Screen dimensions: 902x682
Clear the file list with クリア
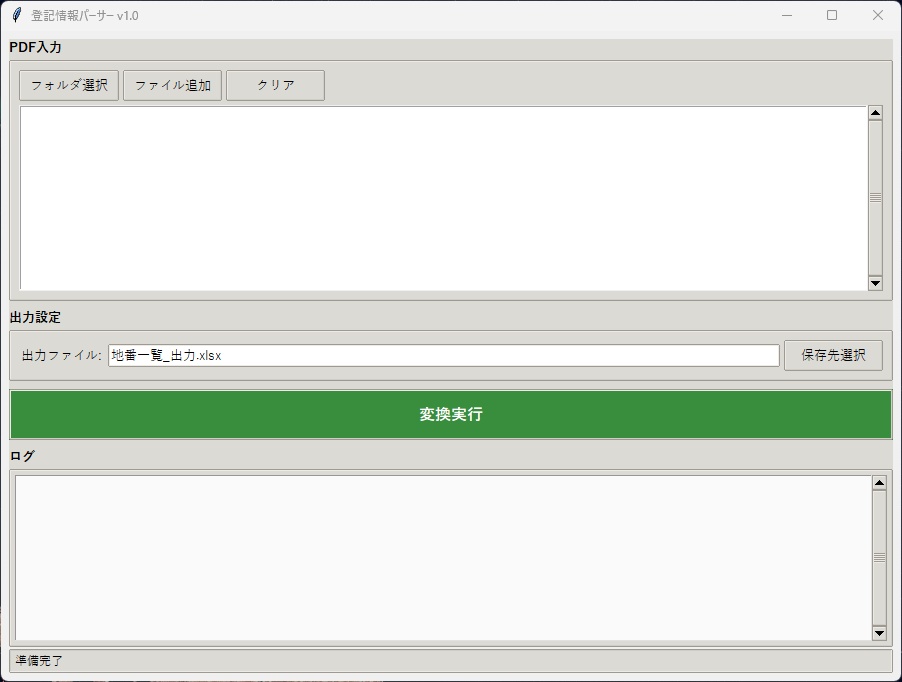click(x=275, y=85)
